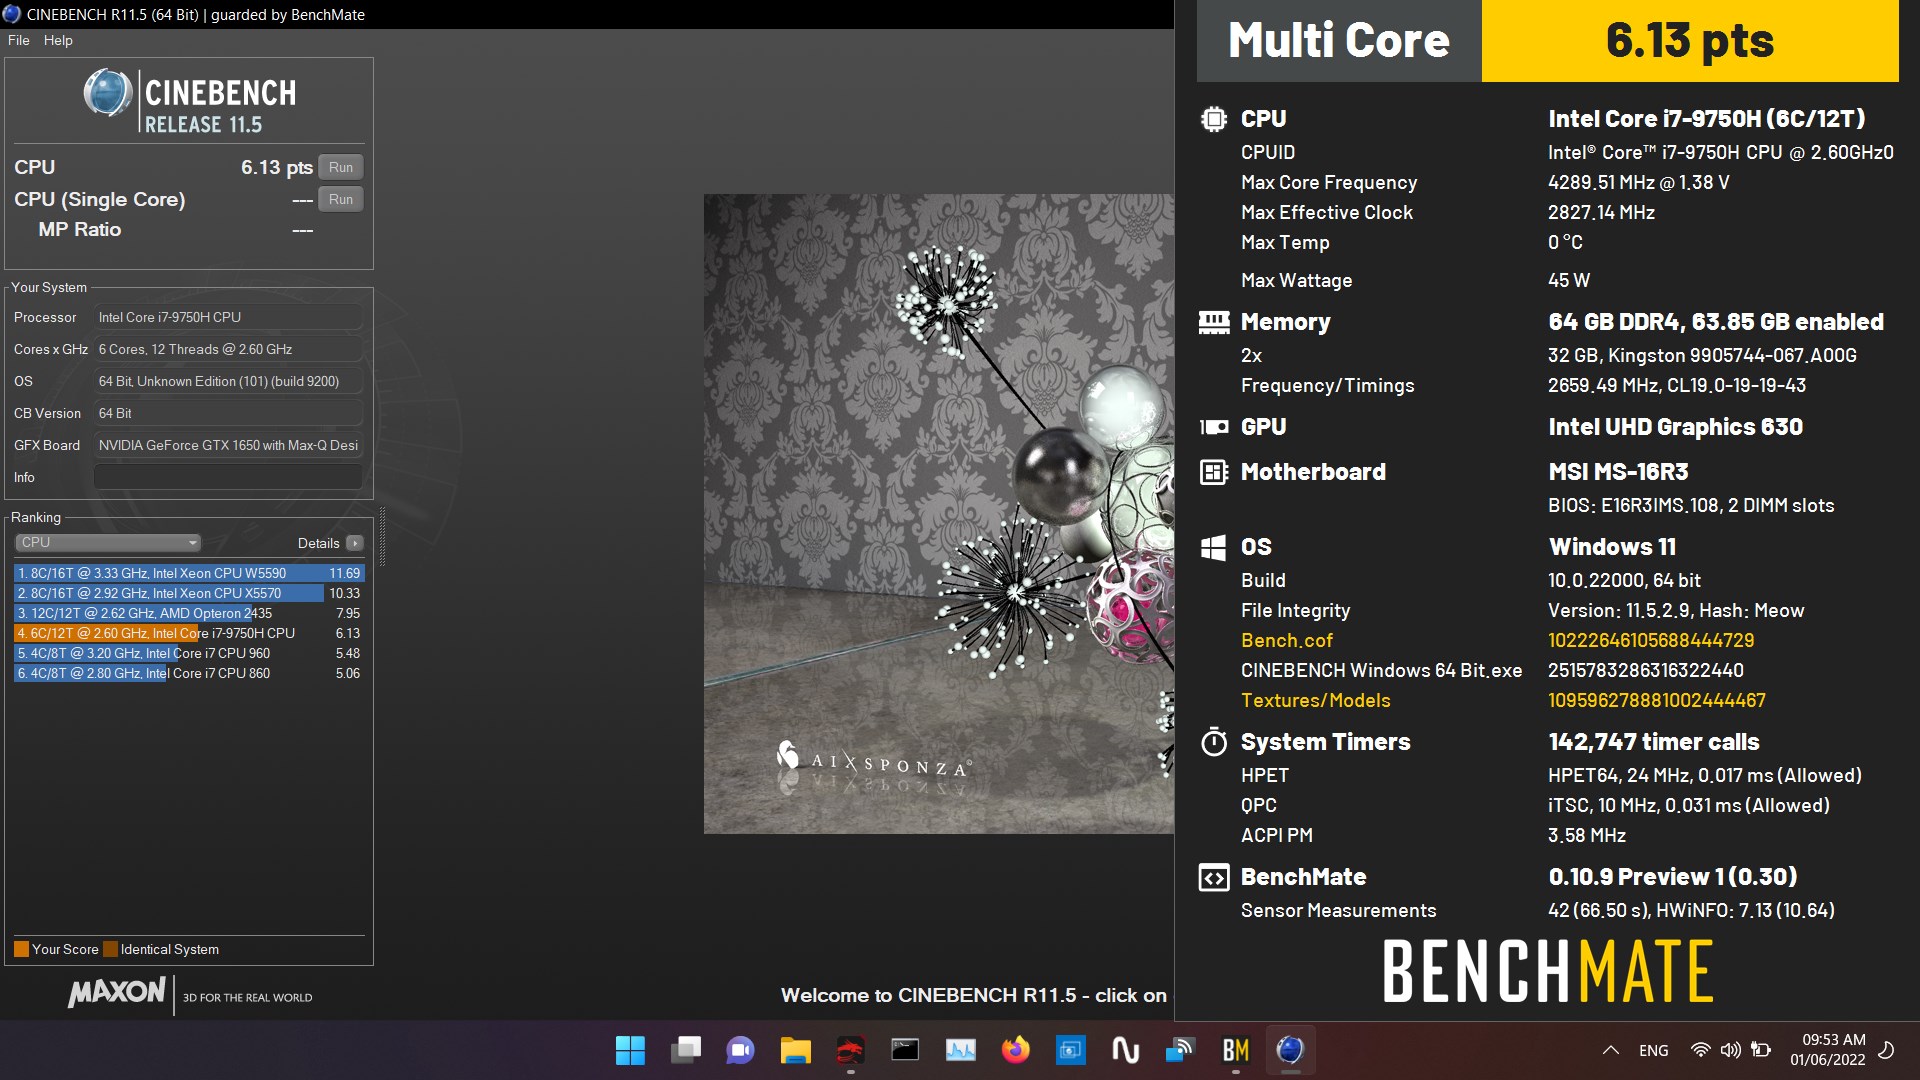Switch to the BenchMate taskbar app

pos(1236,1050)
